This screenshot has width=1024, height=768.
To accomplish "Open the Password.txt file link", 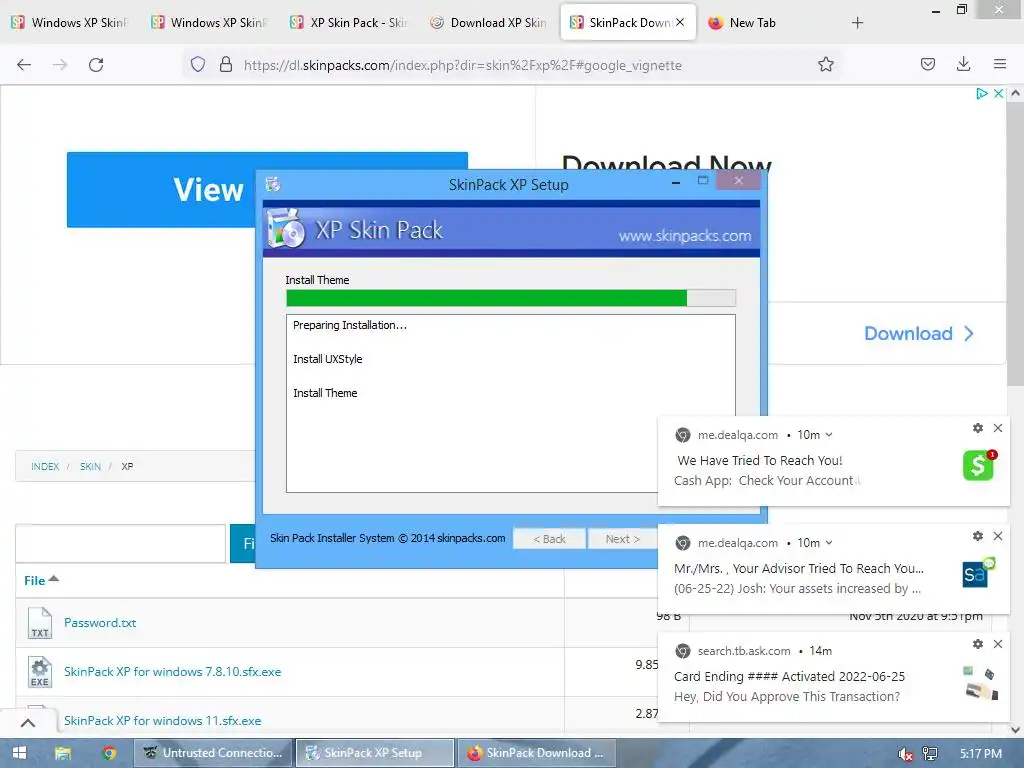I will click(100, 623).
